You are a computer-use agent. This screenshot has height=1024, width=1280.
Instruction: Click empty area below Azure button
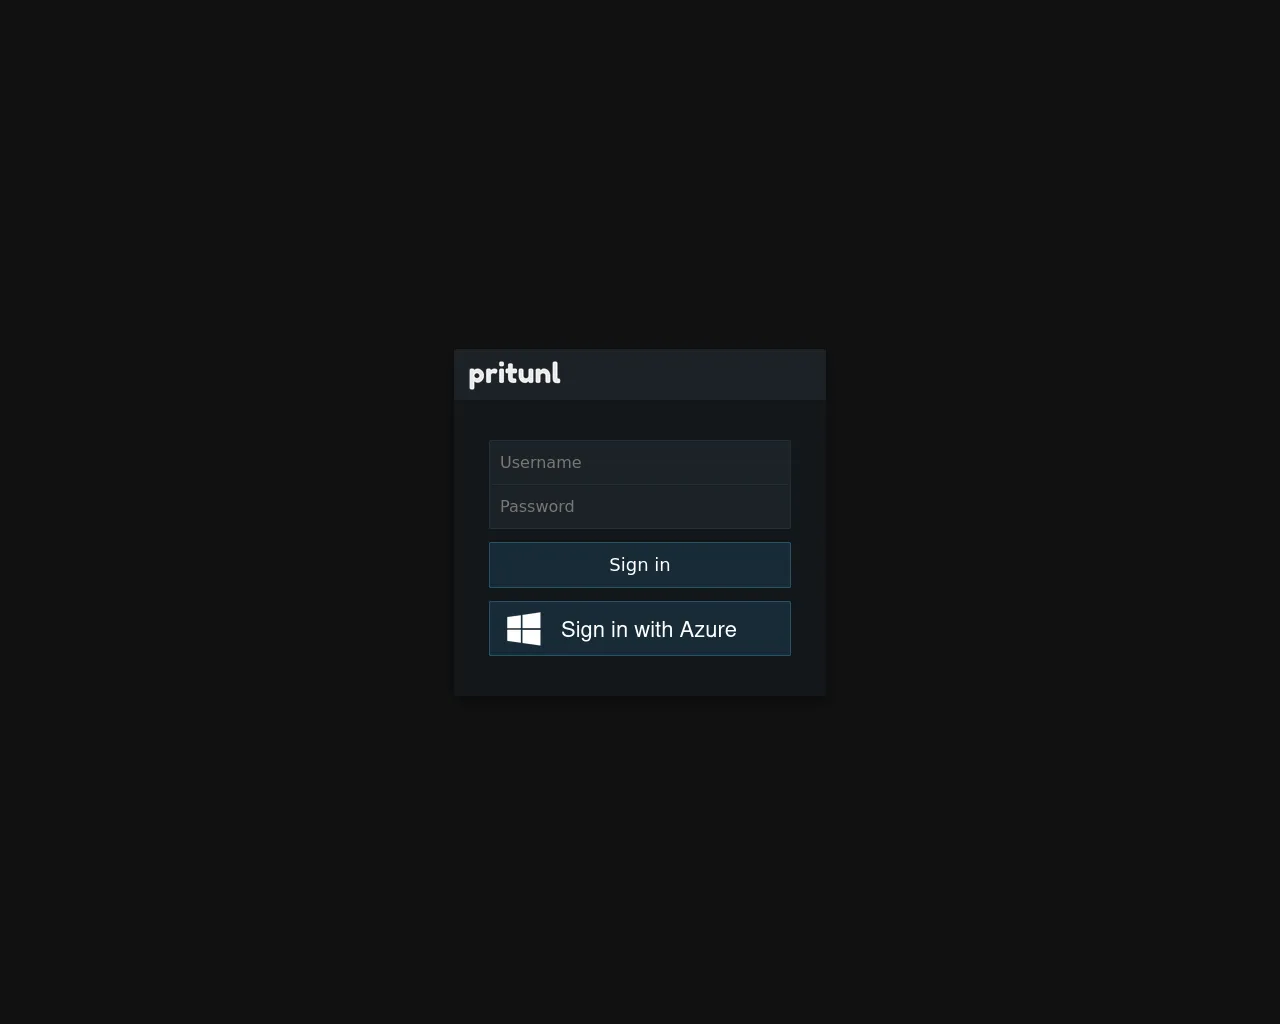click(x=640, y=676)
